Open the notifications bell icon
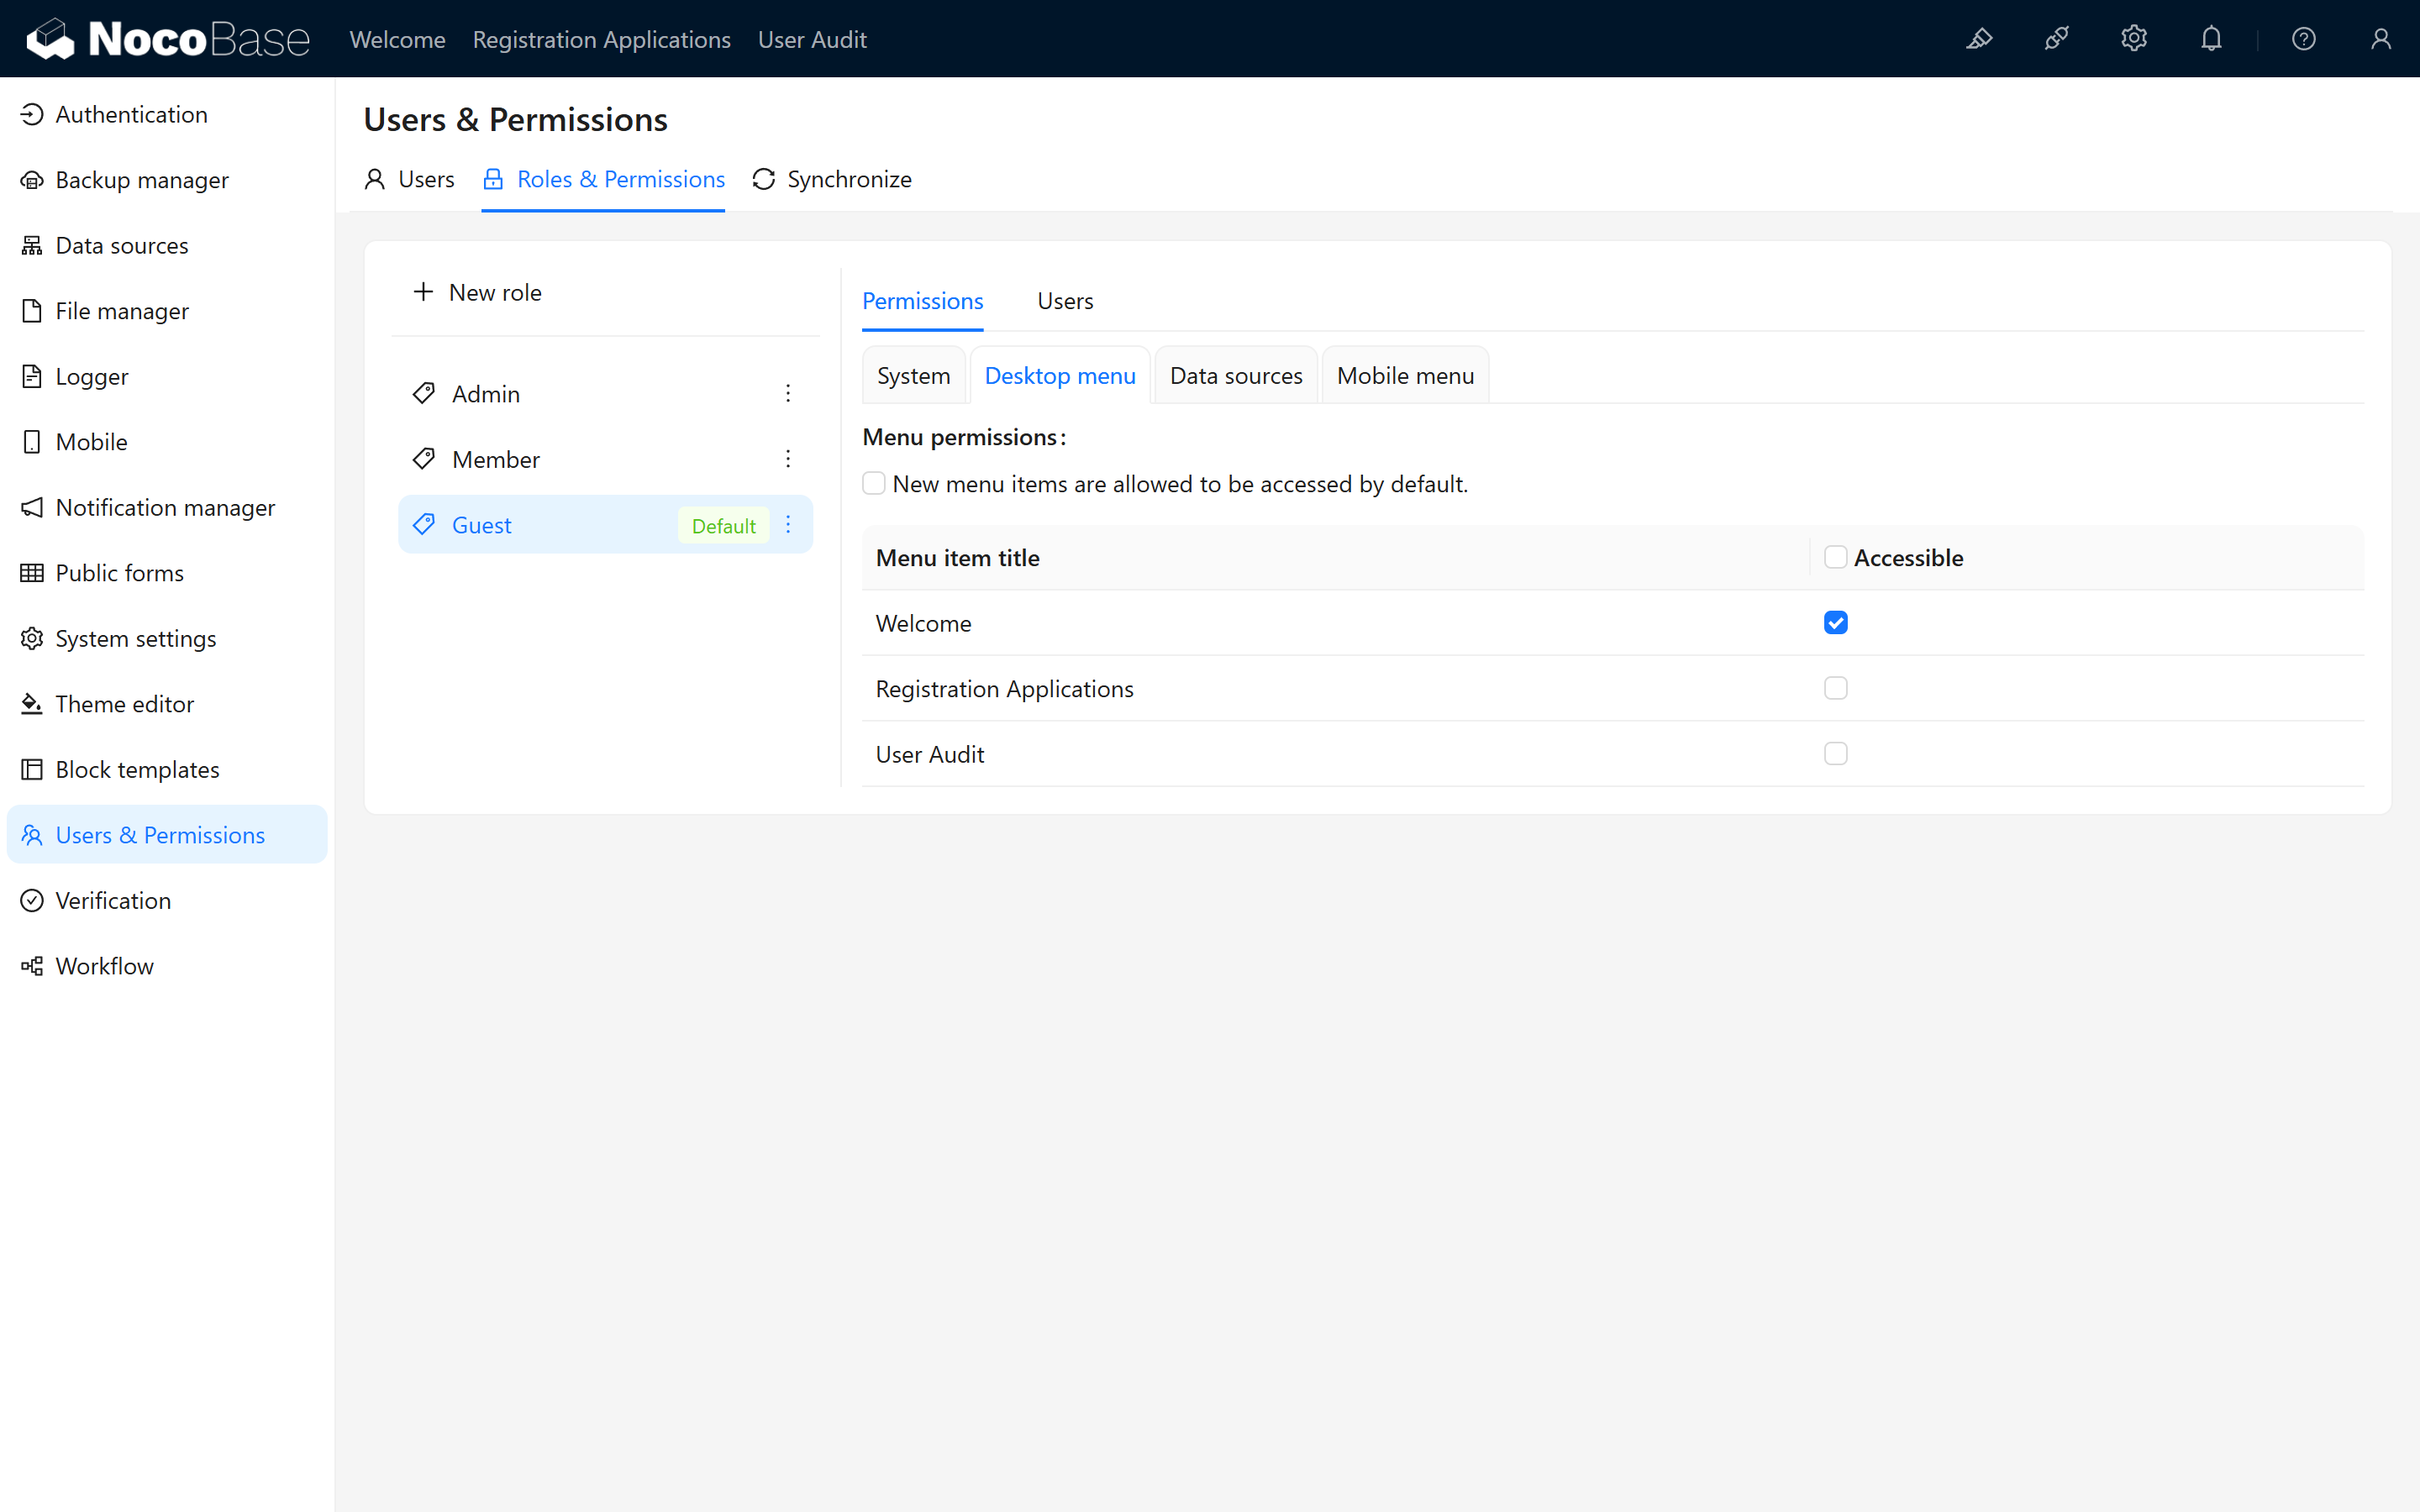The width and height of the screenshot is (2420, 1512). click(x=2211, y=39)
